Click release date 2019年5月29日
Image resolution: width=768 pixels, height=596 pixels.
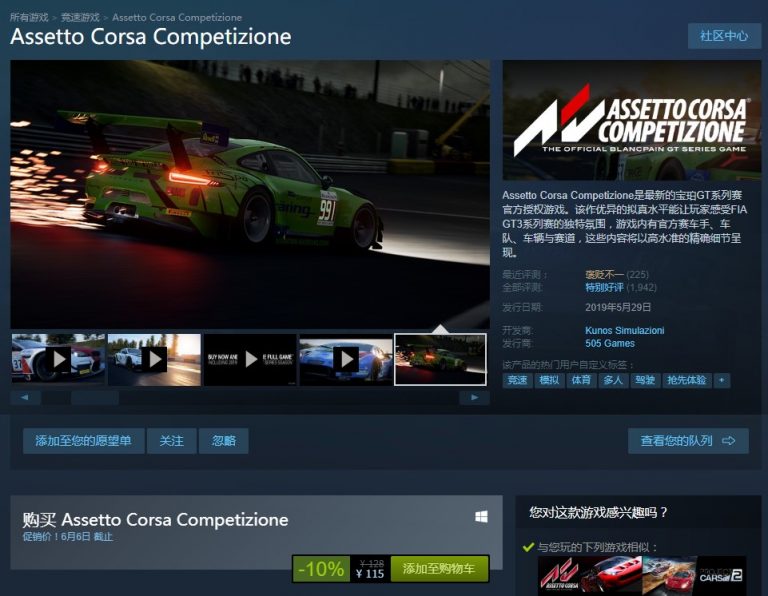[618, 307]
